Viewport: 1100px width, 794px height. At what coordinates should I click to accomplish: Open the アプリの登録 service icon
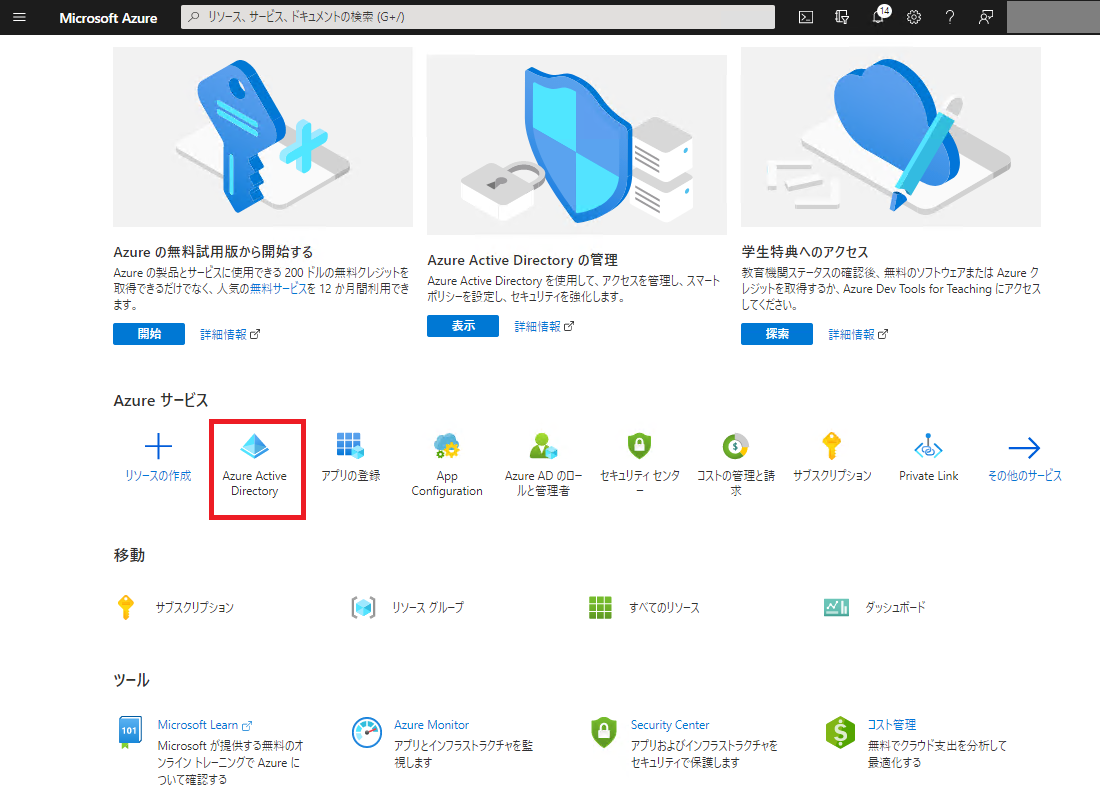coord(349,445)
